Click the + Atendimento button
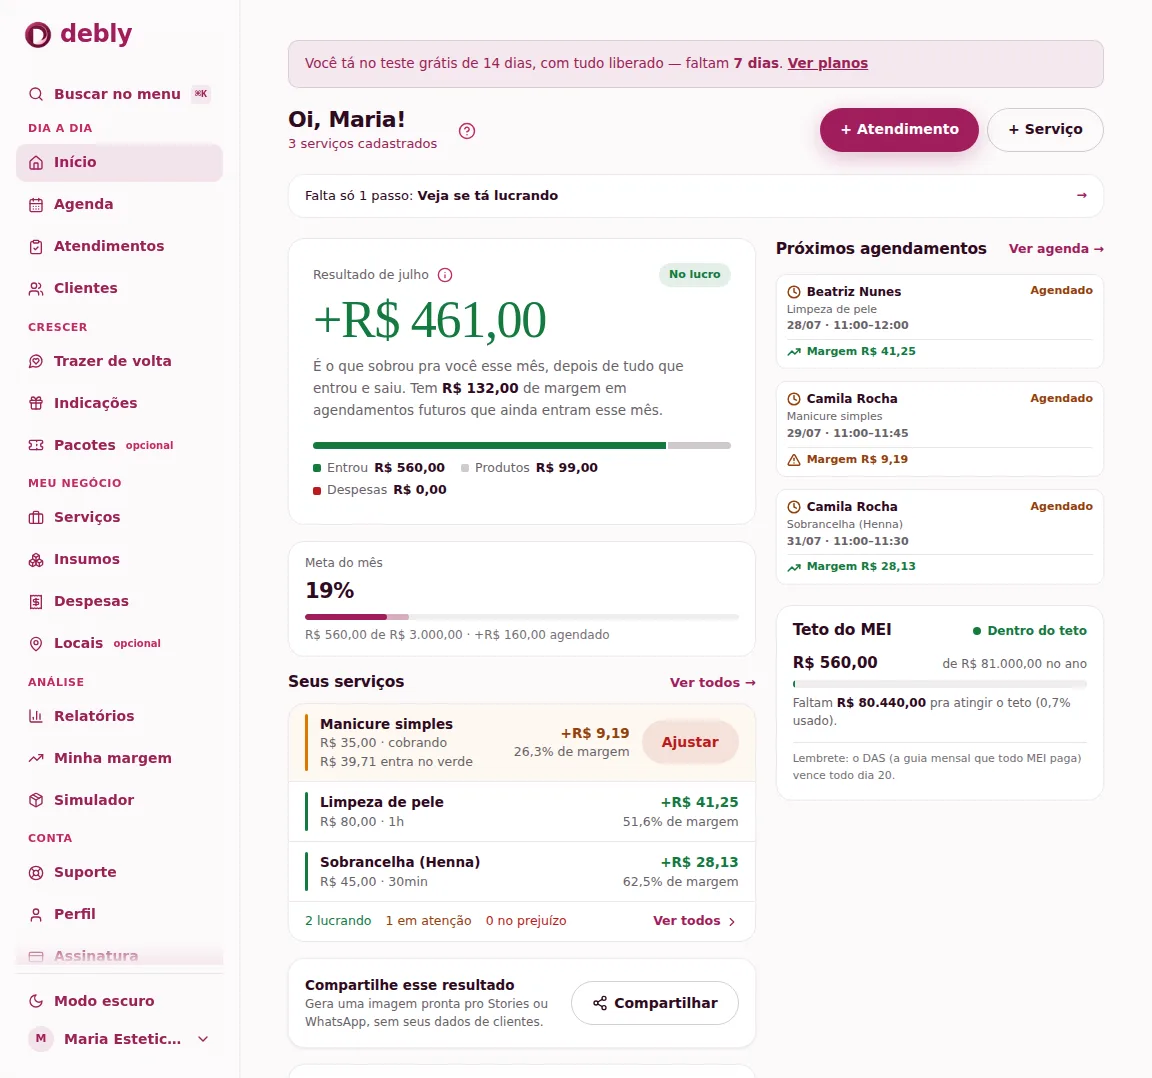This screenshot has height=1078, width=1152. point(899,130)
